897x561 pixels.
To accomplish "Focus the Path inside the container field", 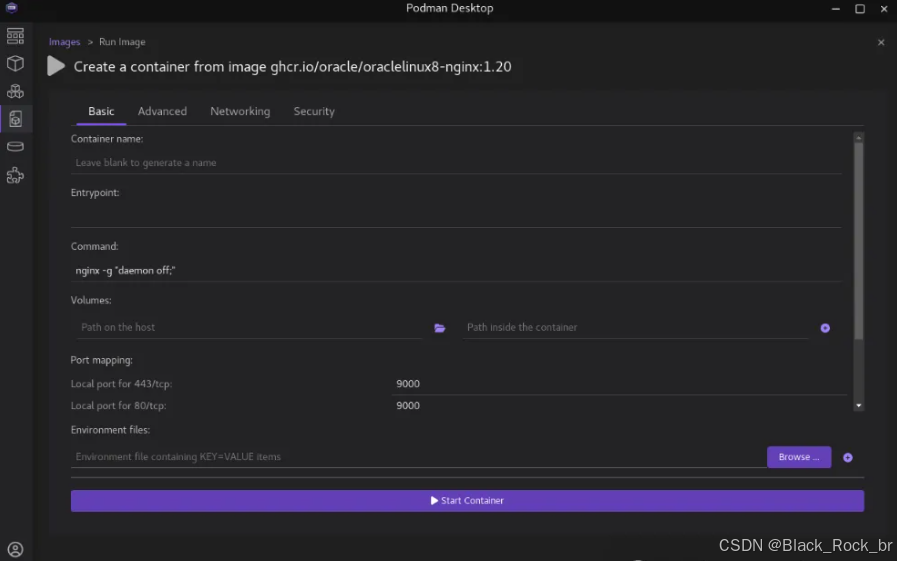I will click(x=636, y=328).
